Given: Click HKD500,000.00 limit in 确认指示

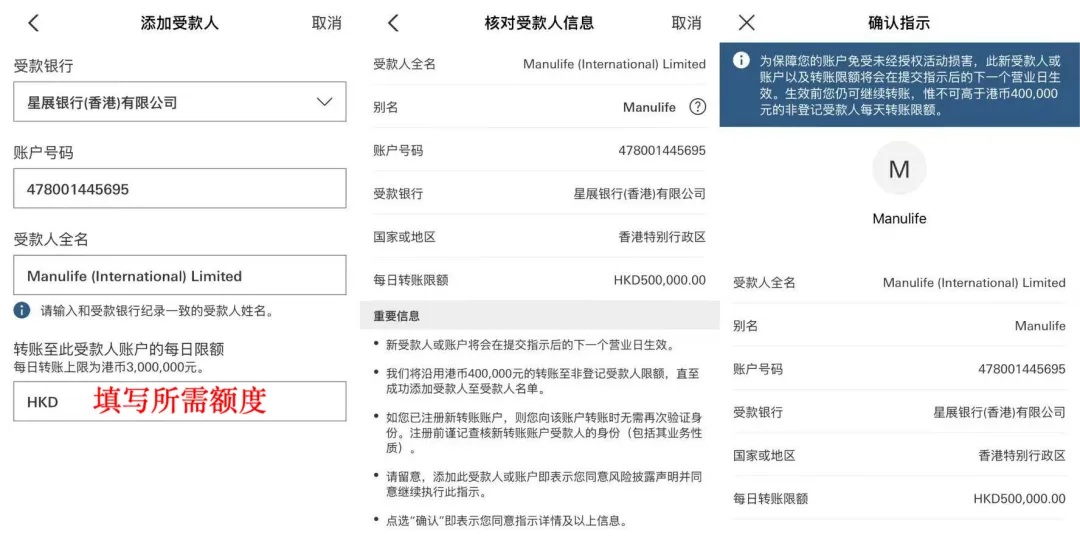Looking at the screenshot, I should click(x=1019, y=499).
